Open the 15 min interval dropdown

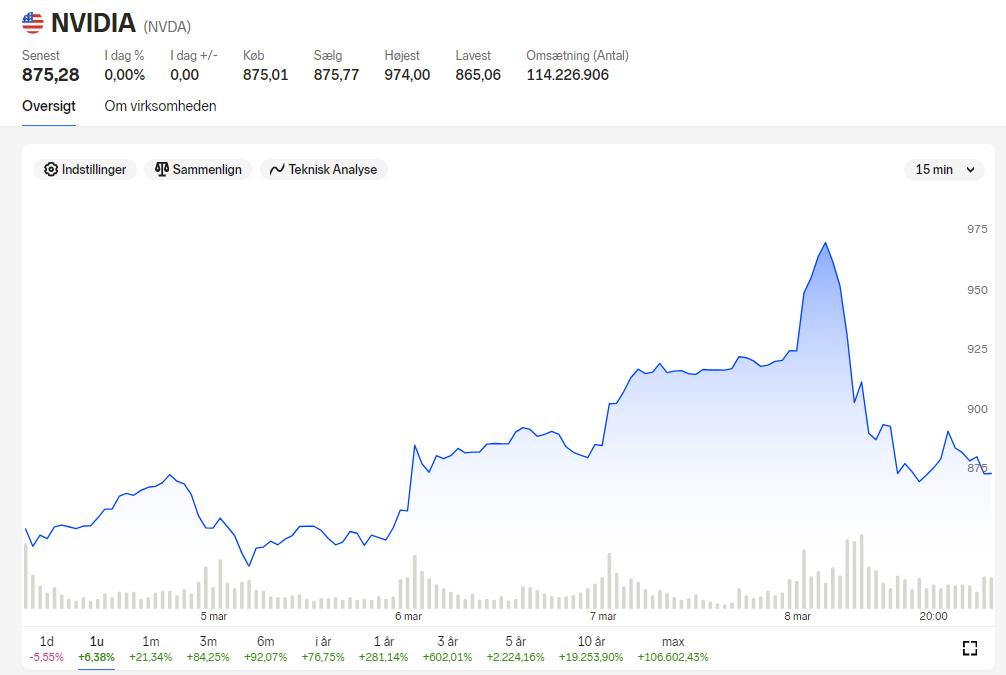point(944,169)
